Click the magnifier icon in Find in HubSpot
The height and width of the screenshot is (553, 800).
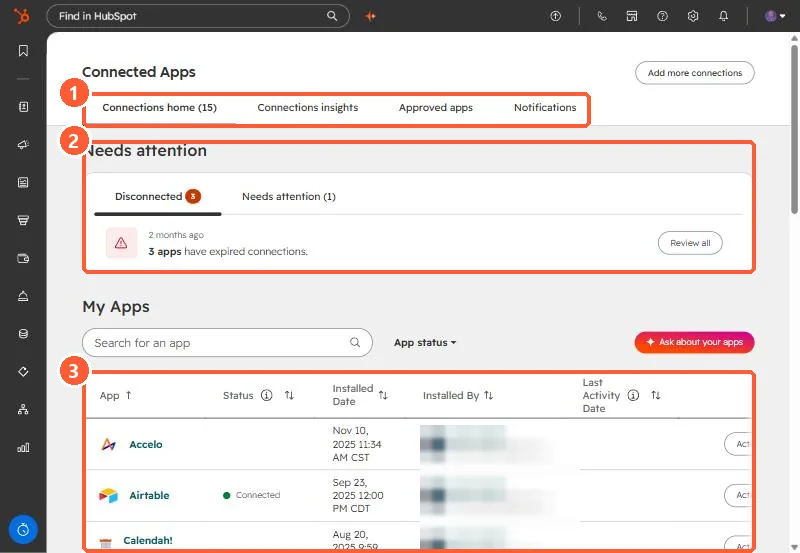pos(332,16)
